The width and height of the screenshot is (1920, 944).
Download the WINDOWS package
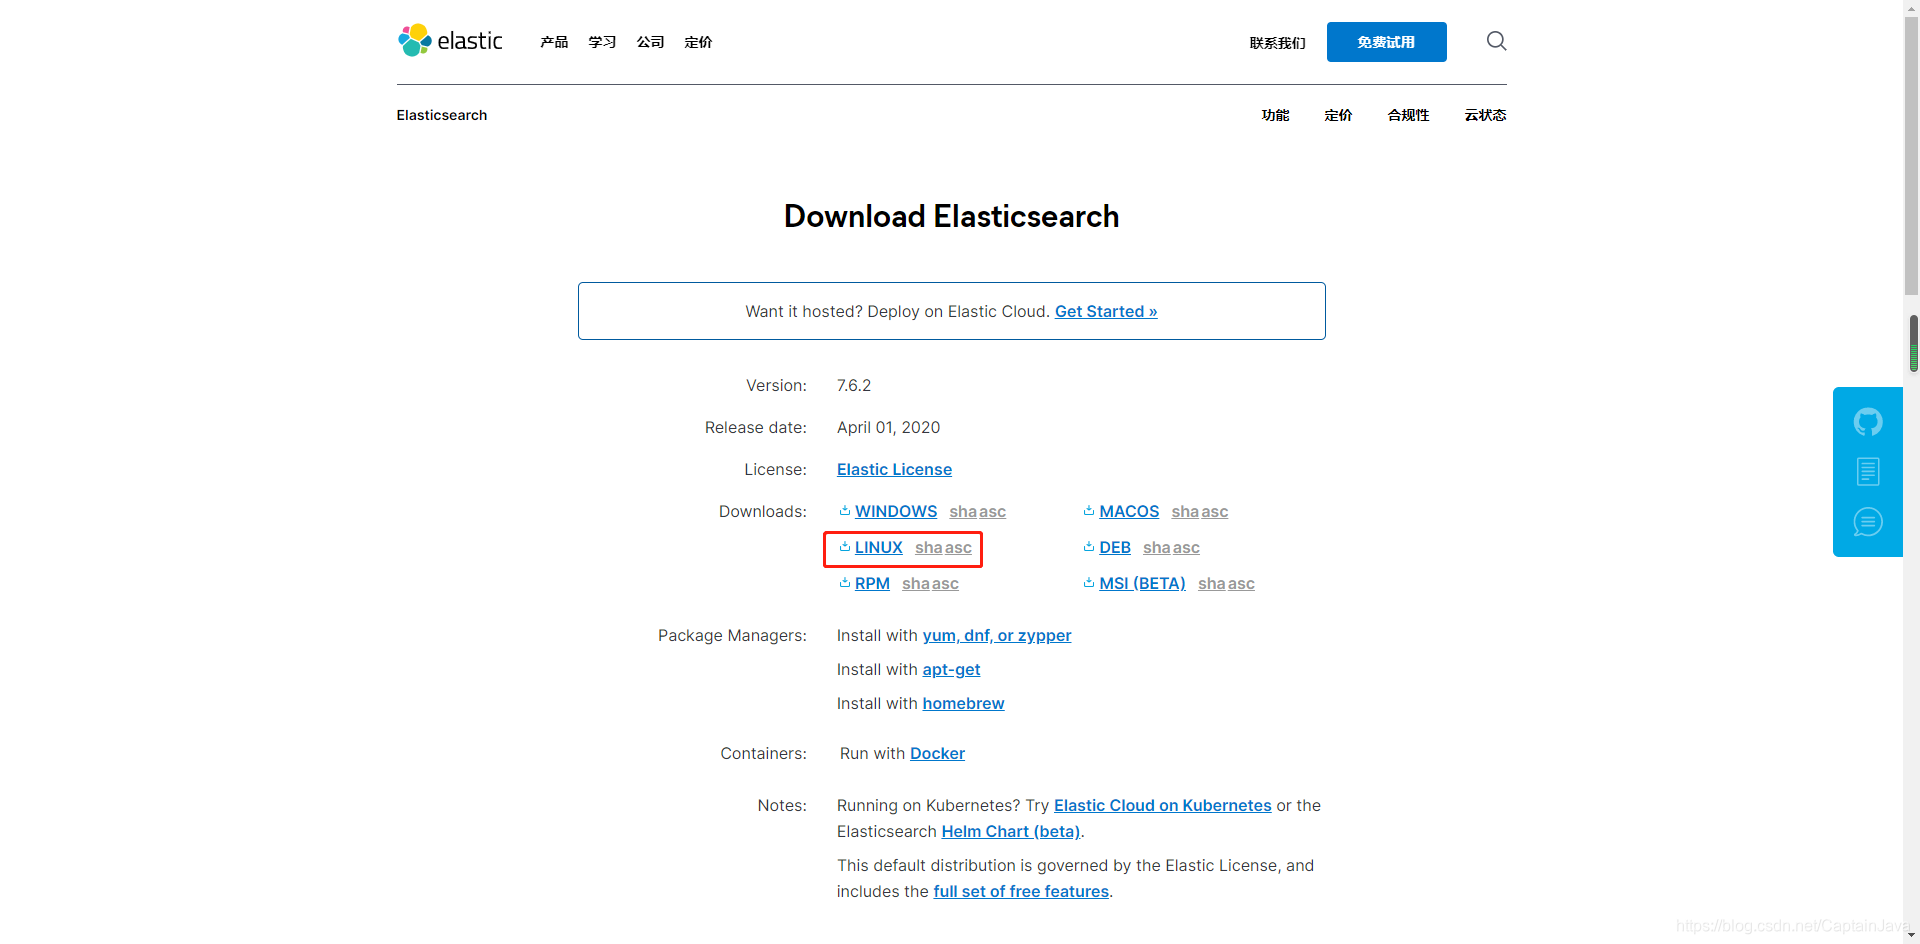click(896, 511)
